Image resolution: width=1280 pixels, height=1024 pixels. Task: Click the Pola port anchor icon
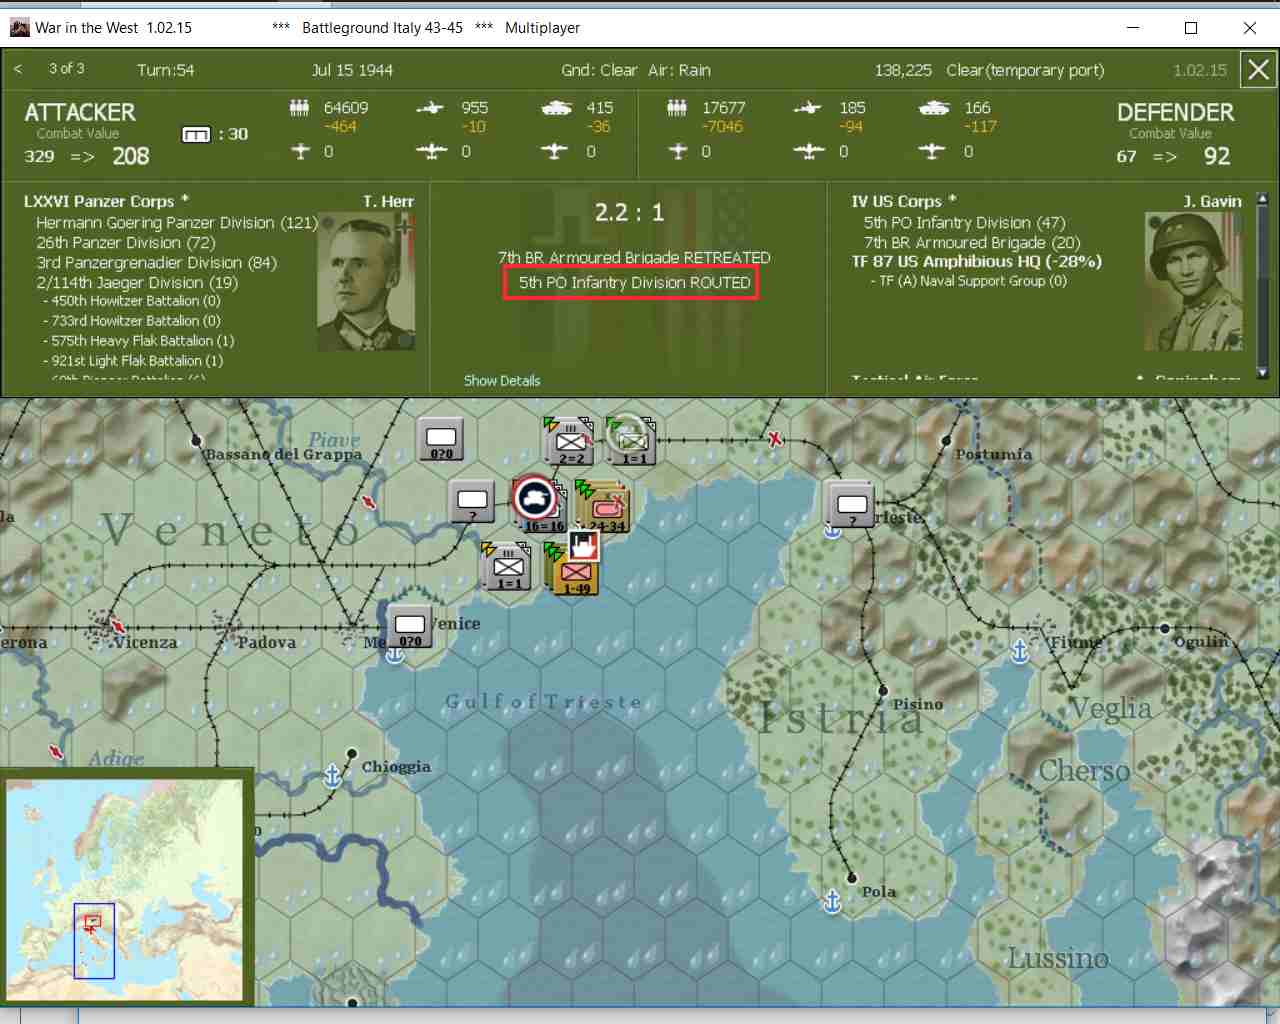(x=832, y=901)
